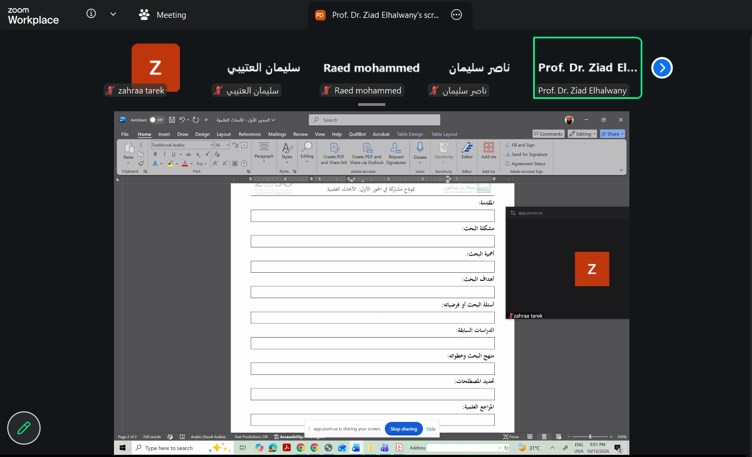Open the screen share more options ellipsis
Screen dimensions: 752x457
pos(457,15)
